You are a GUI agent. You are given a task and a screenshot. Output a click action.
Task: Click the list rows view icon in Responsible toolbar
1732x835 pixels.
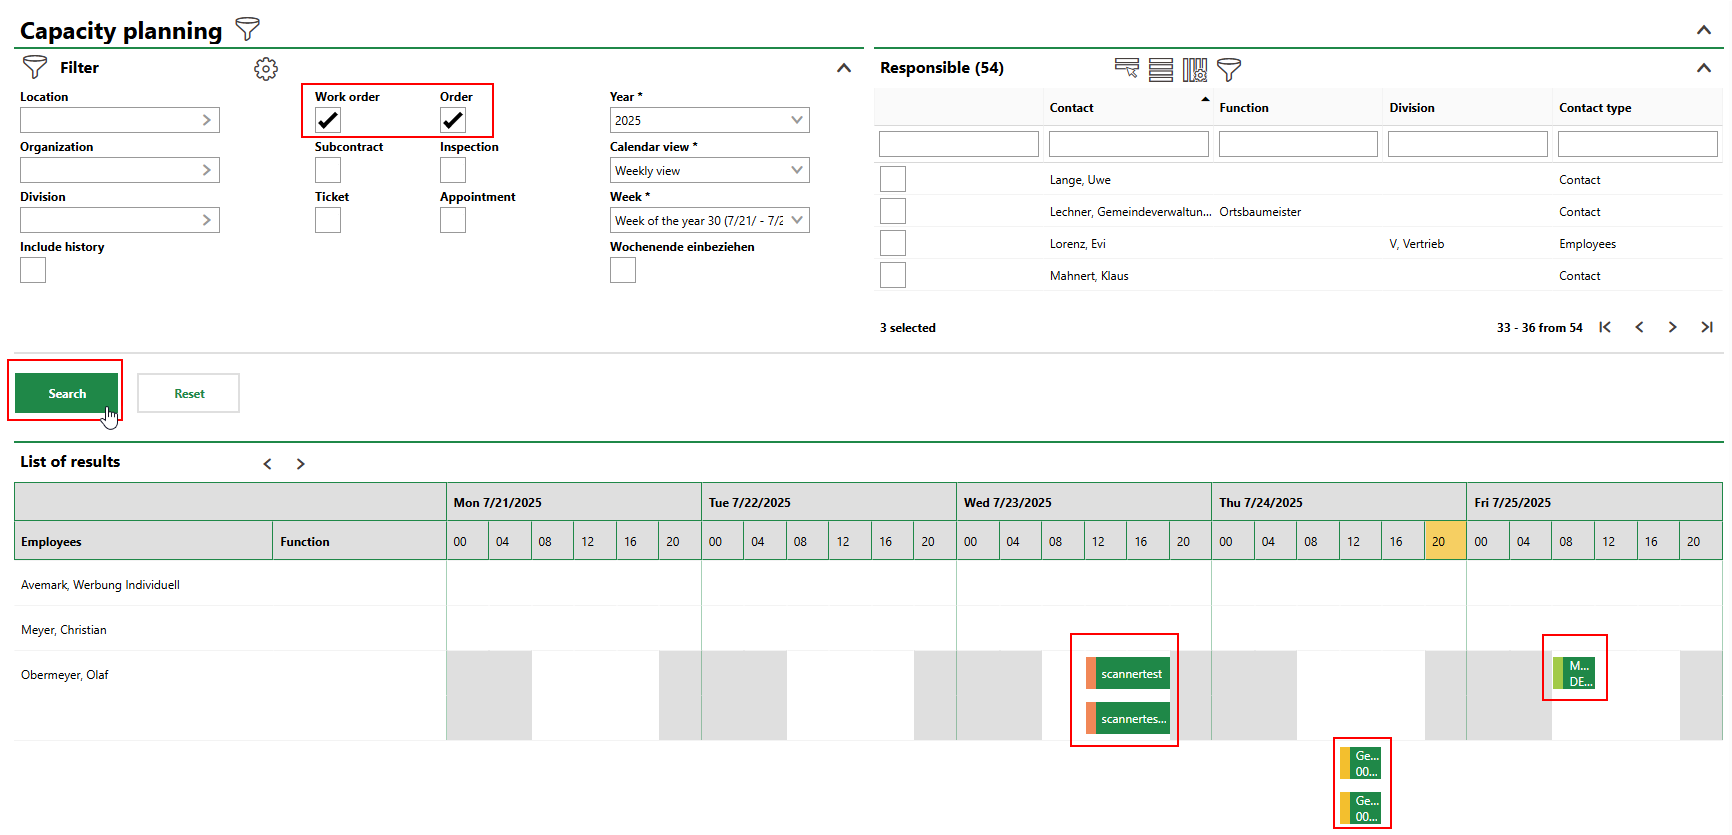1161,69
